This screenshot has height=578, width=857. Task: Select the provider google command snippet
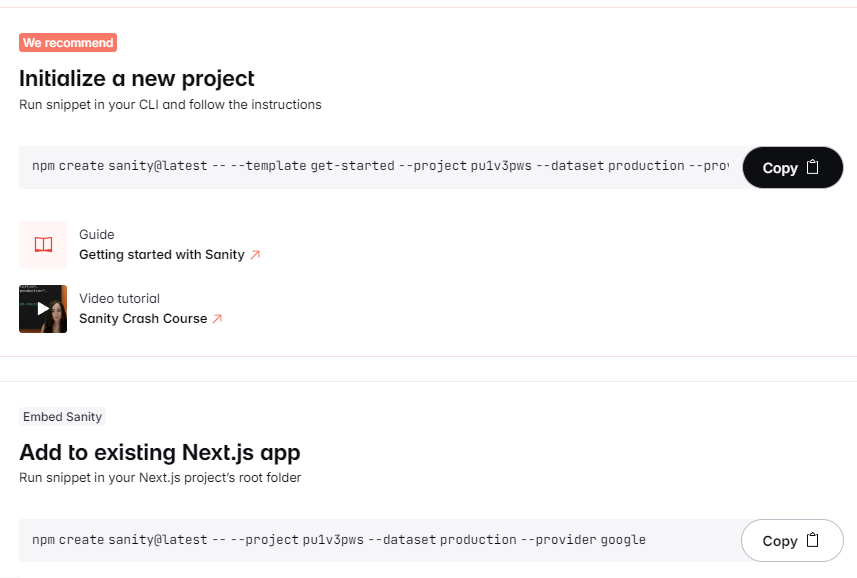coord(339,540)
